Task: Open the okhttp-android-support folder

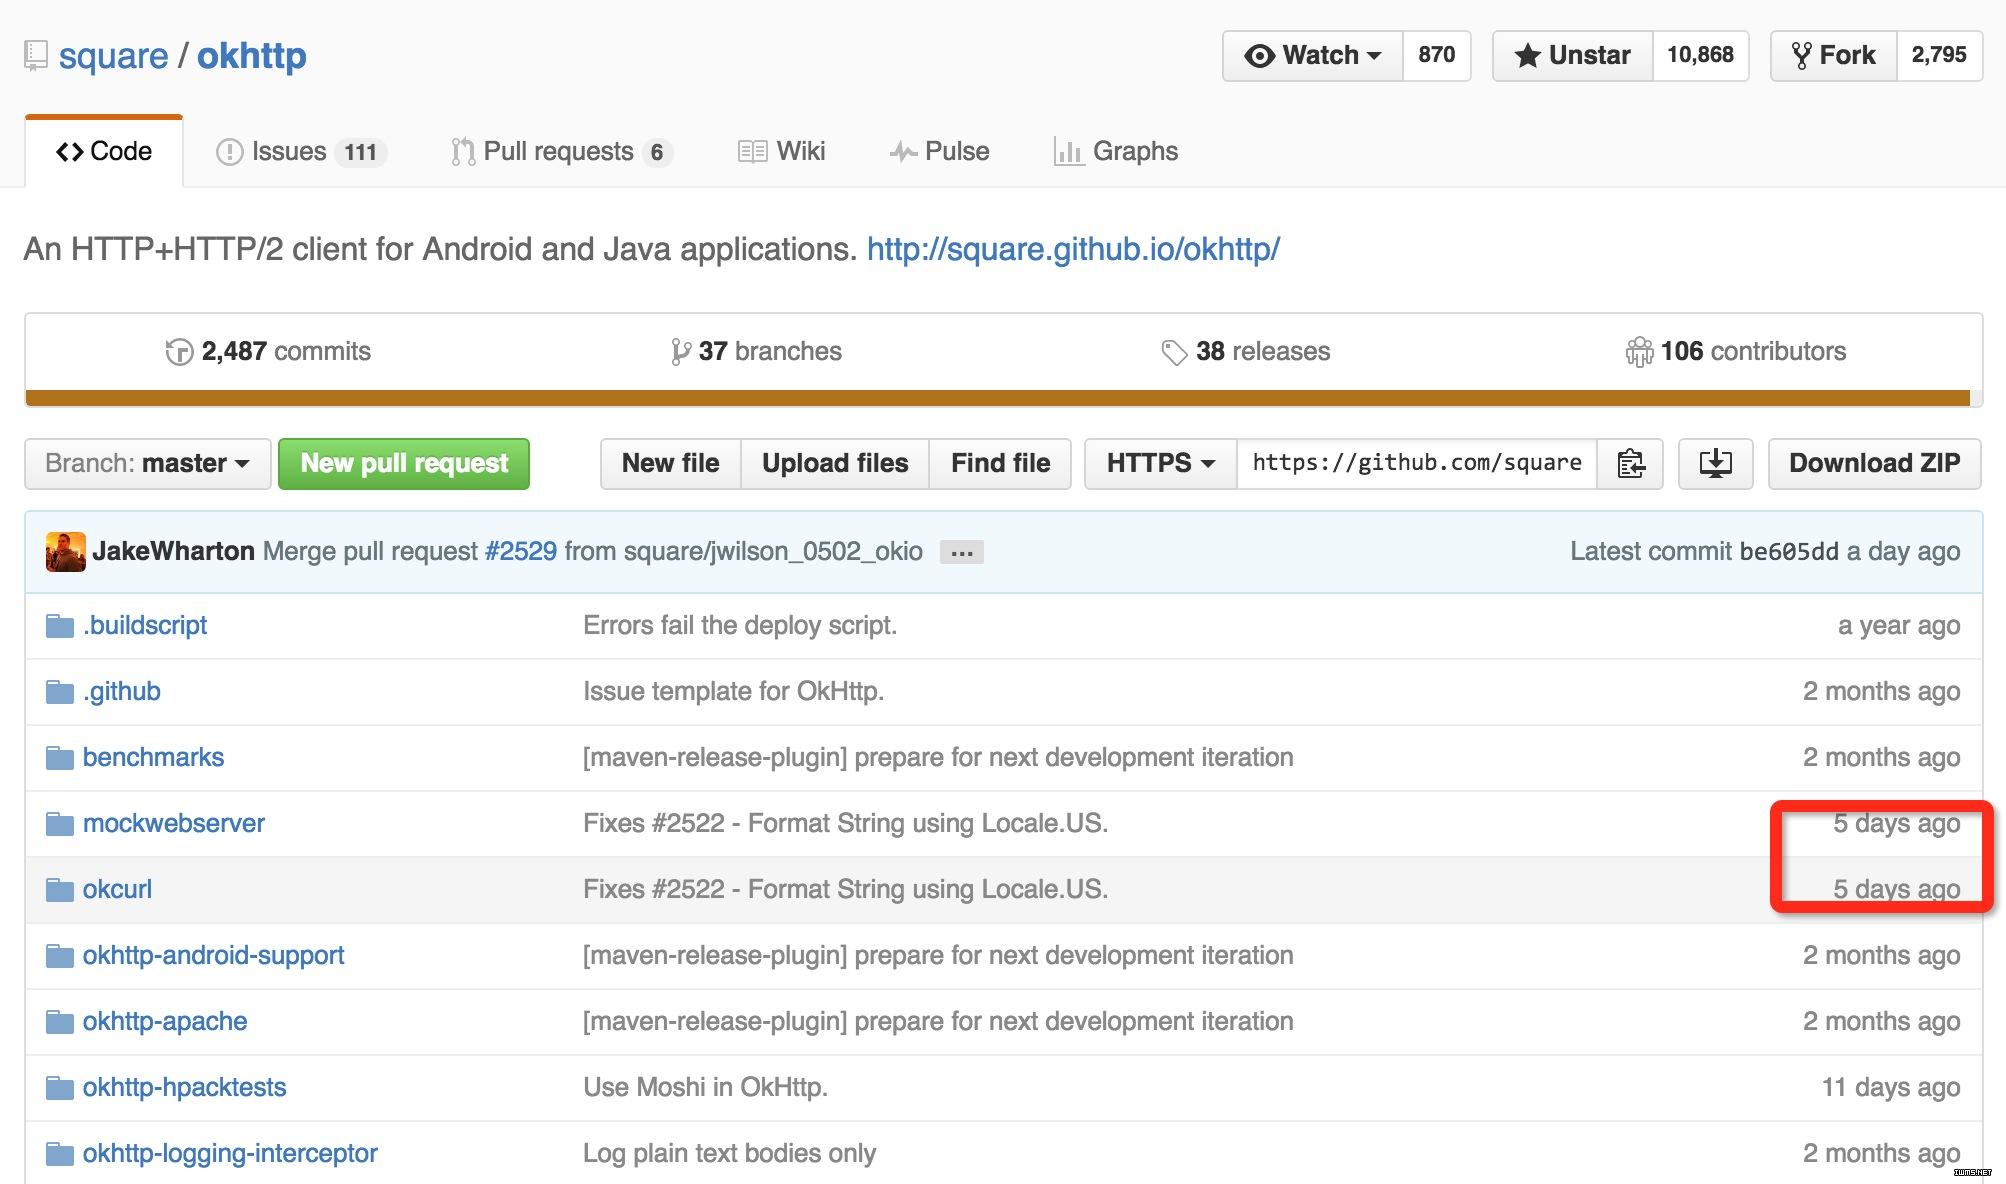Action: pyautogui.click(x=213, y=956)
